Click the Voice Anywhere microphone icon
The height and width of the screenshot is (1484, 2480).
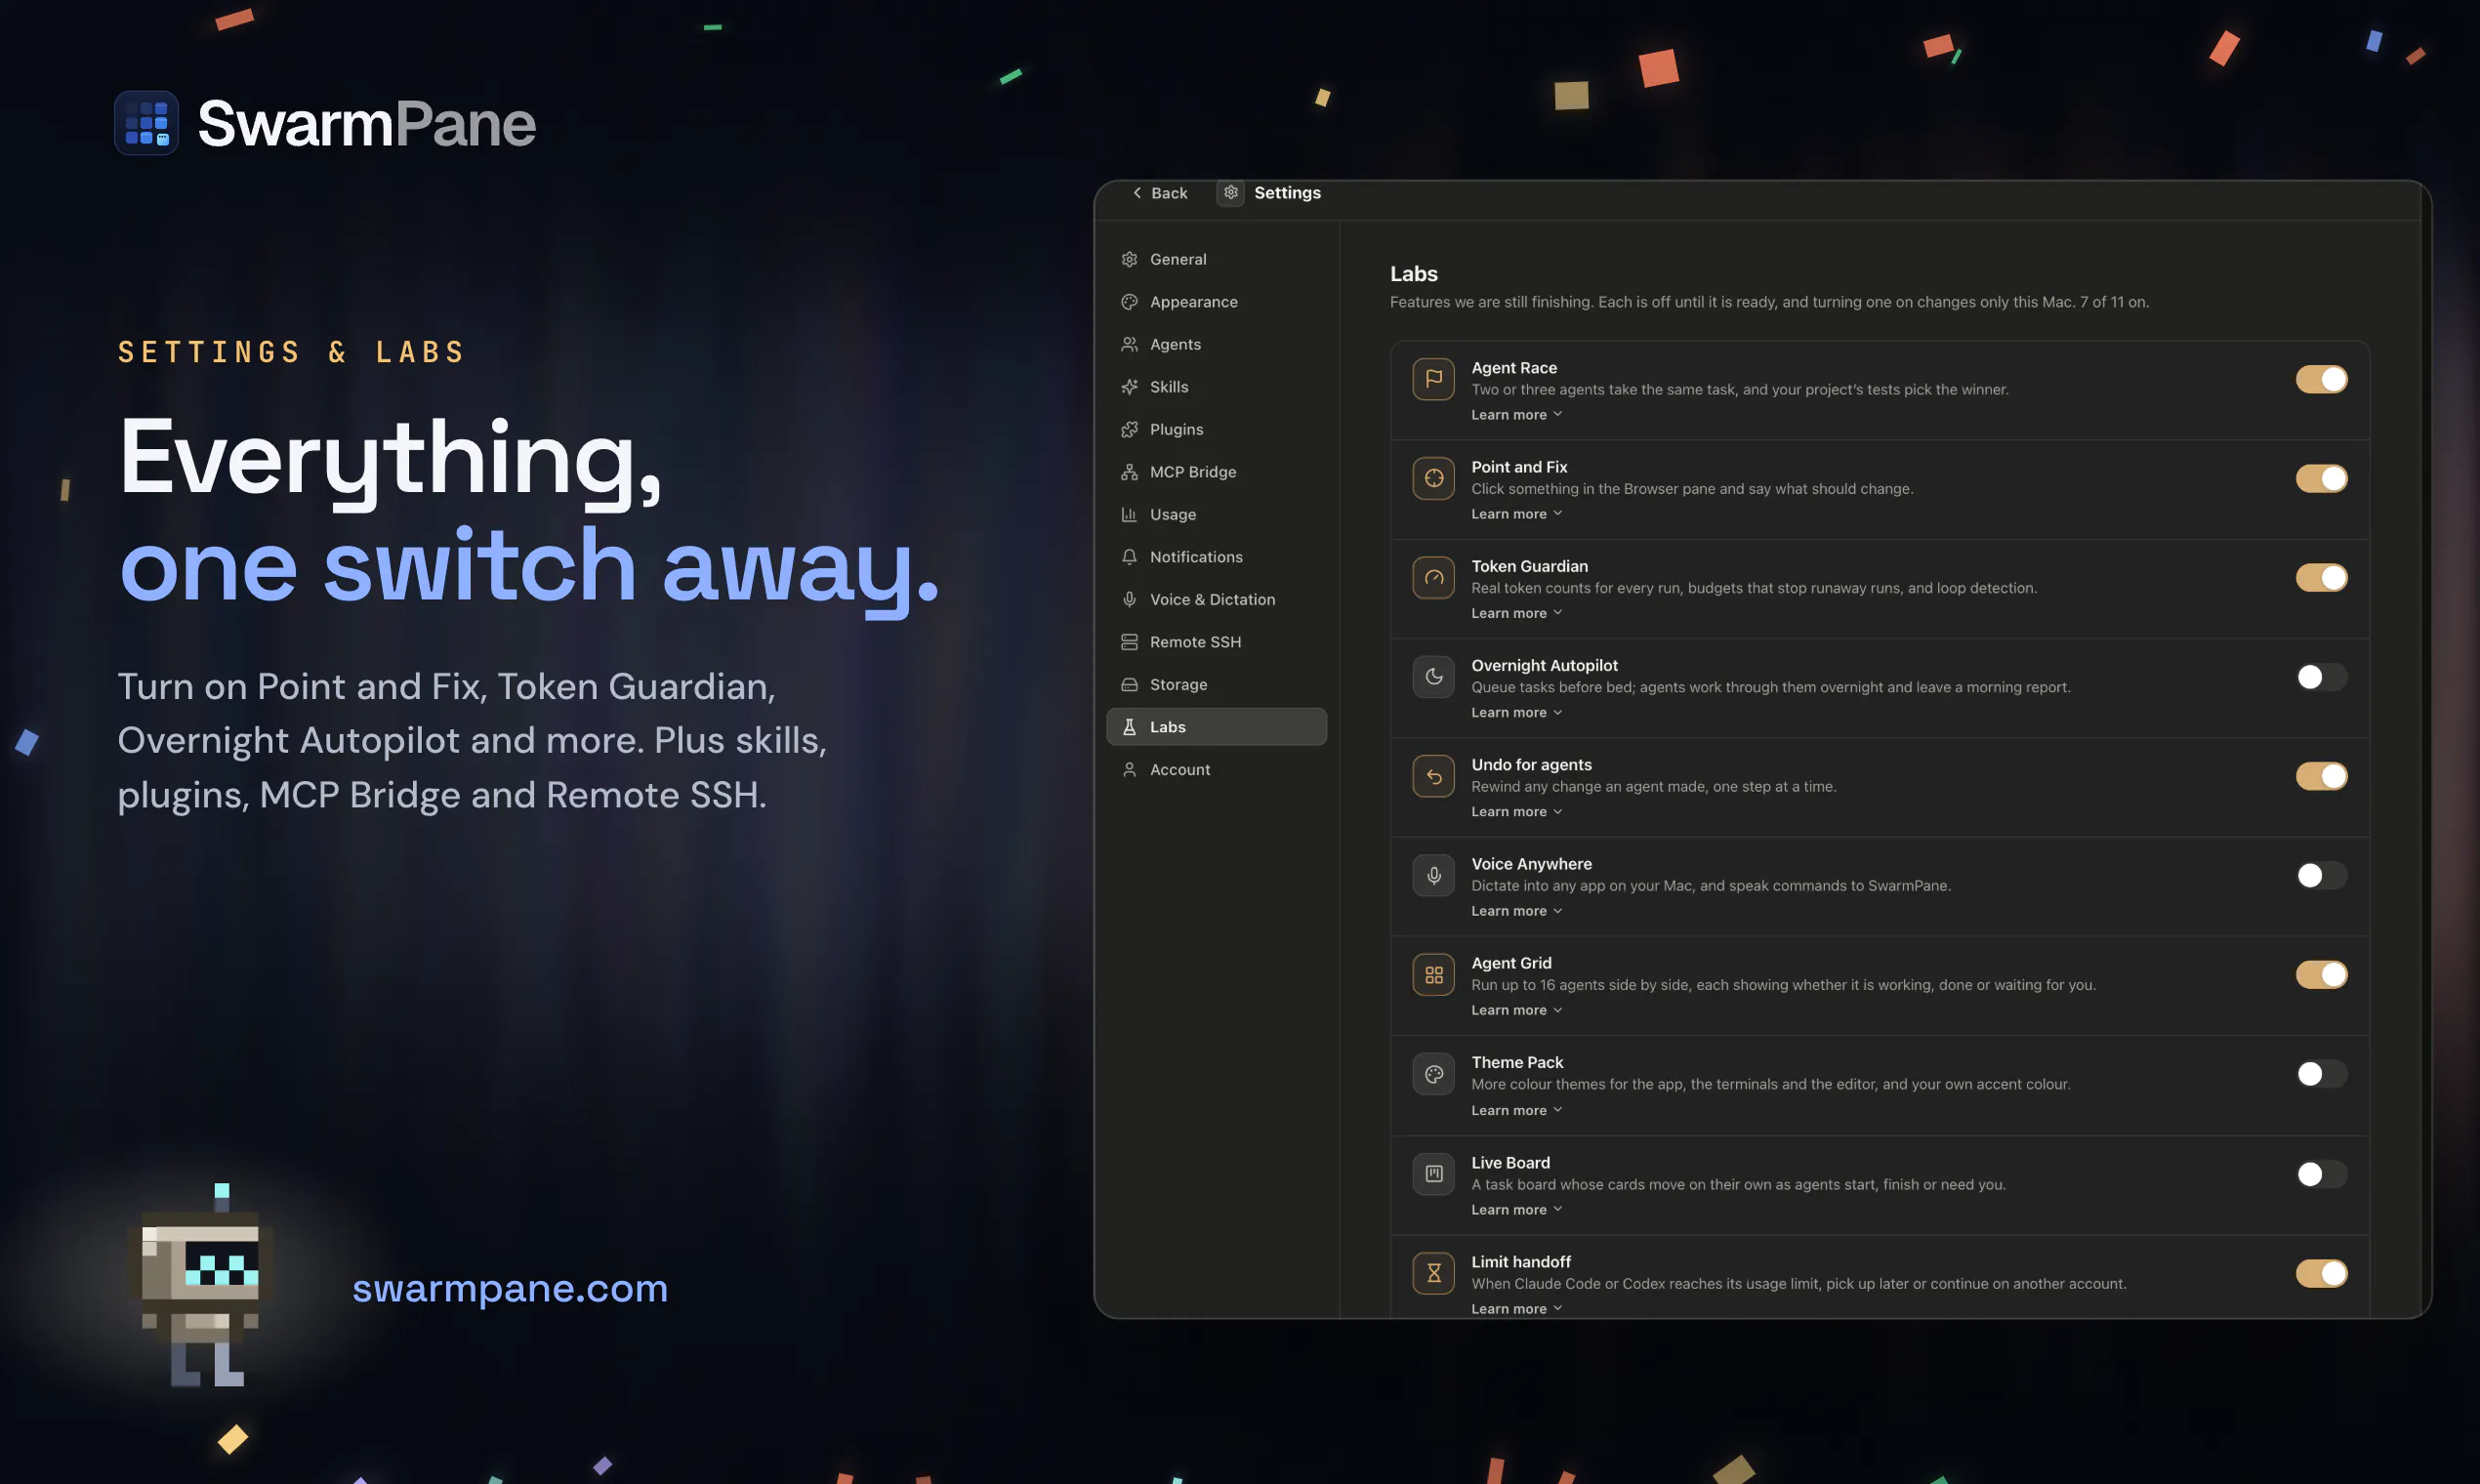click(1433, 875)
